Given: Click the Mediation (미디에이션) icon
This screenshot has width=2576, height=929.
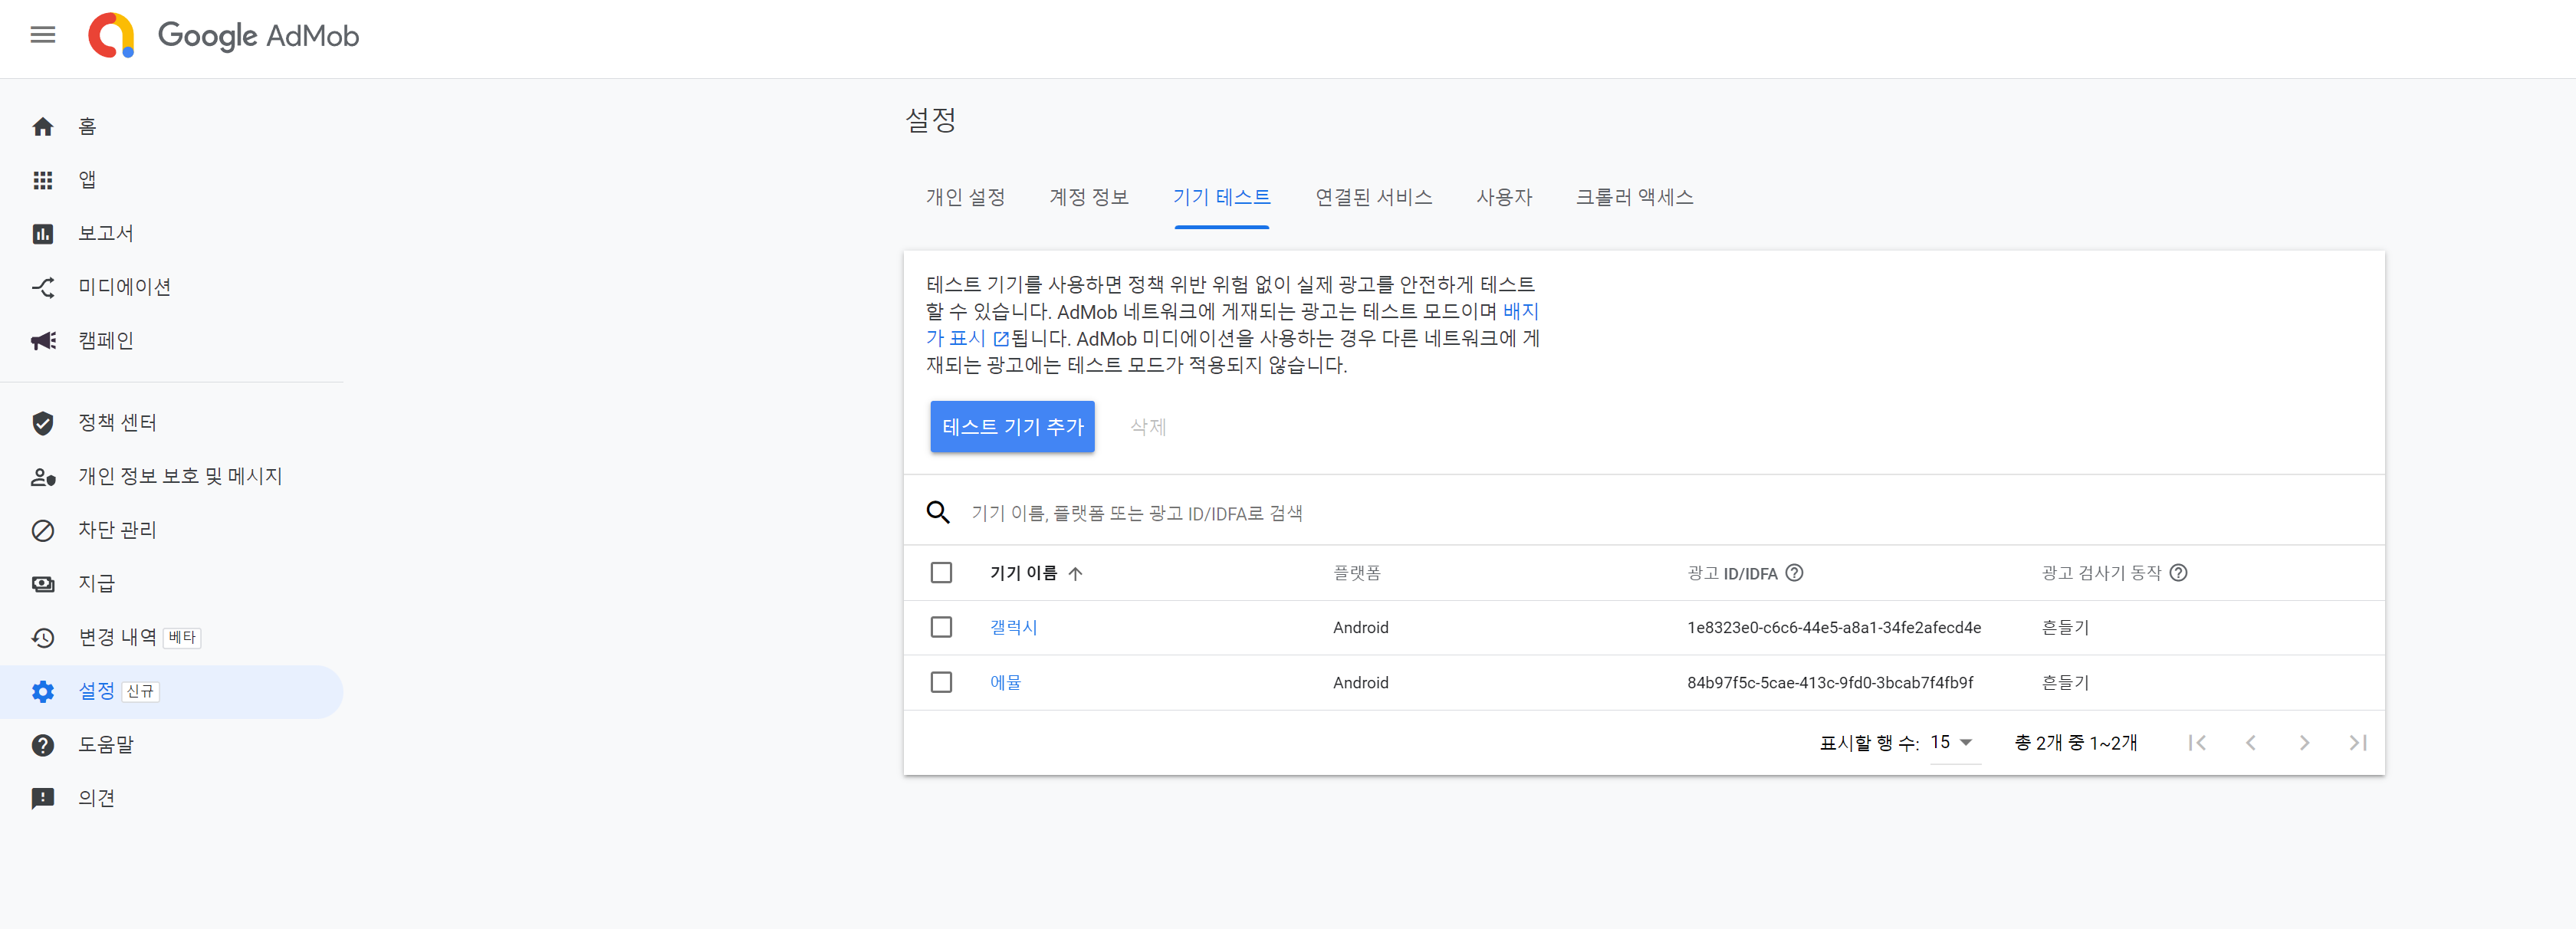Looking at the screenshot, I should (x=42, y=288).
